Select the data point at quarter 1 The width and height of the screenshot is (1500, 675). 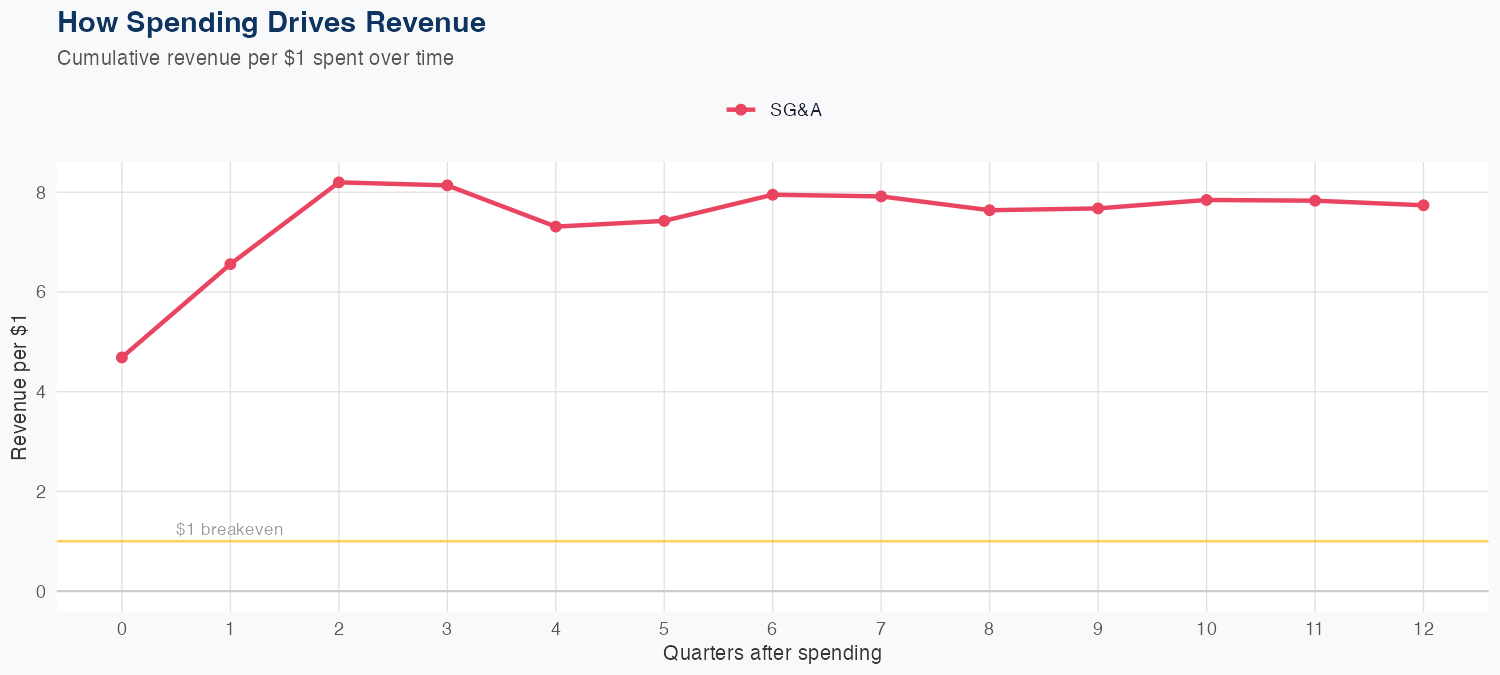230,264
